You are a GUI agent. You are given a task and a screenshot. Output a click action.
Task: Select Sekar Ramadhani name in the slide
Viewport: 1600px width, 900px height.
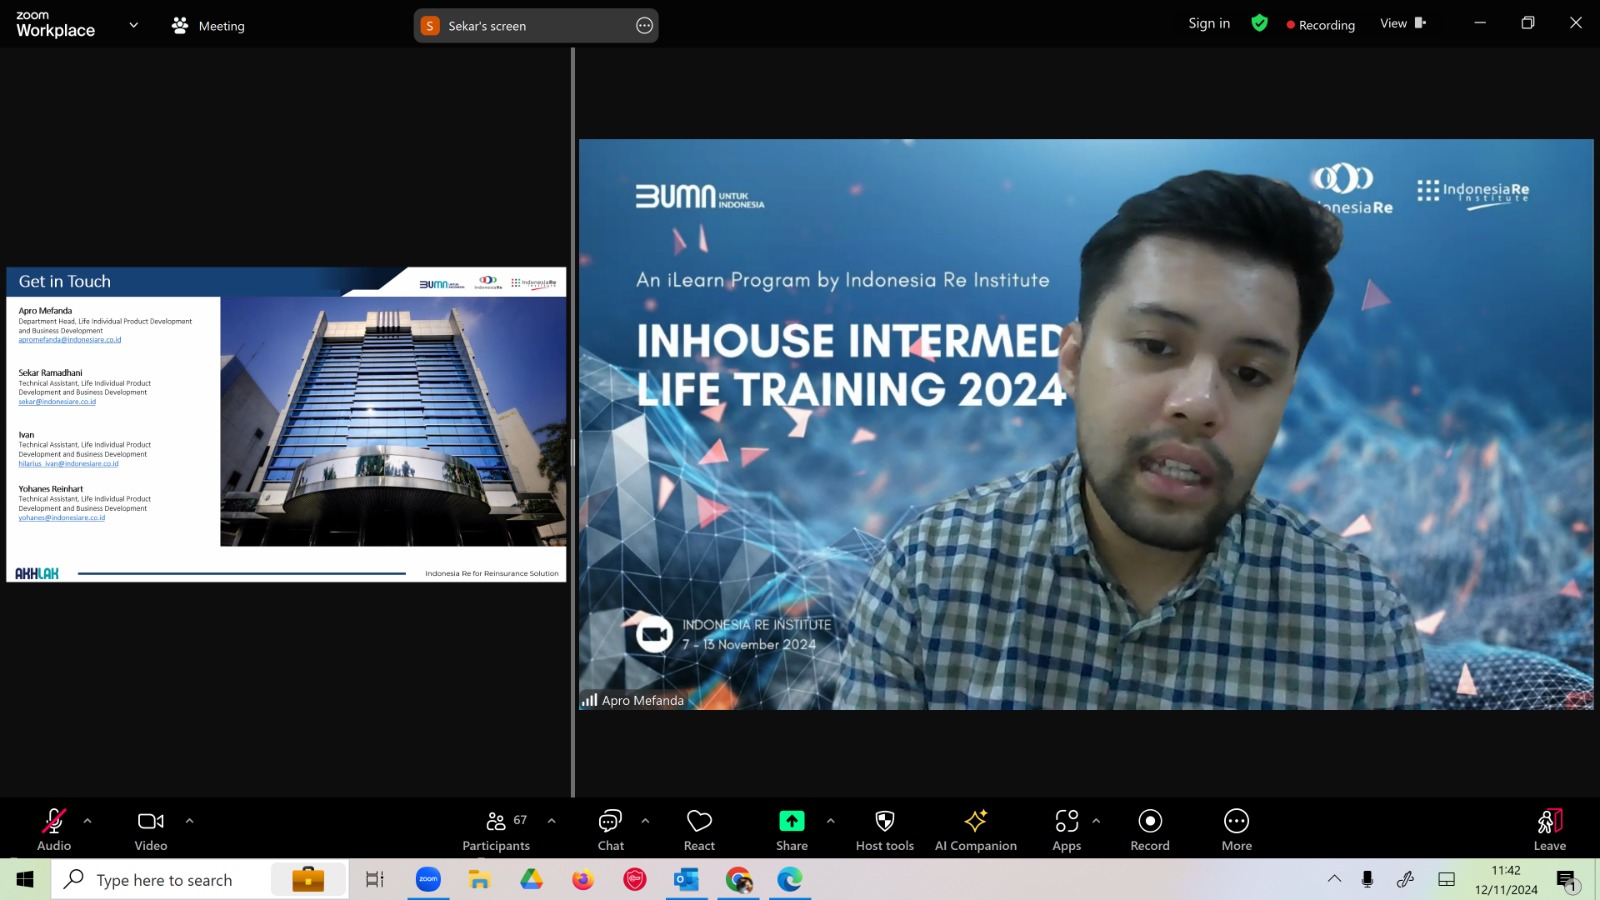[50, 373]
